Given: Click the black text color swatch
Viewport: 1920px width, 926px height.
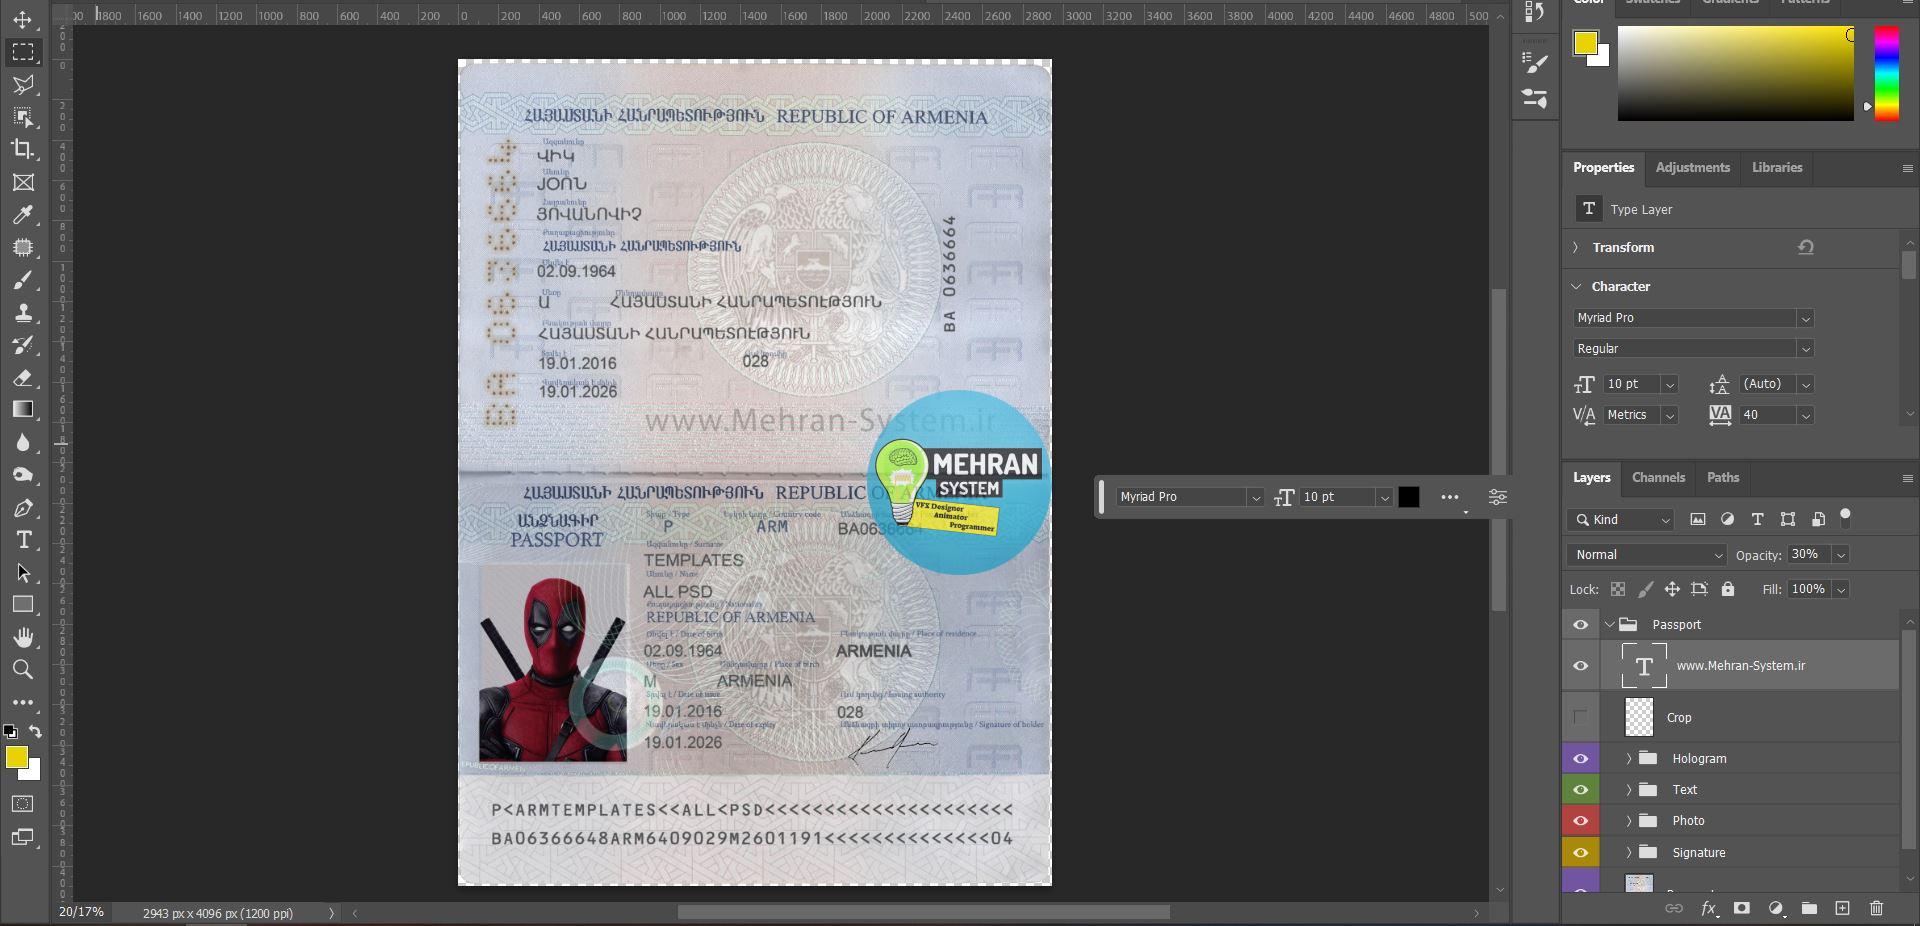Looking at the screenshot, I should (x=1408, y=497).
